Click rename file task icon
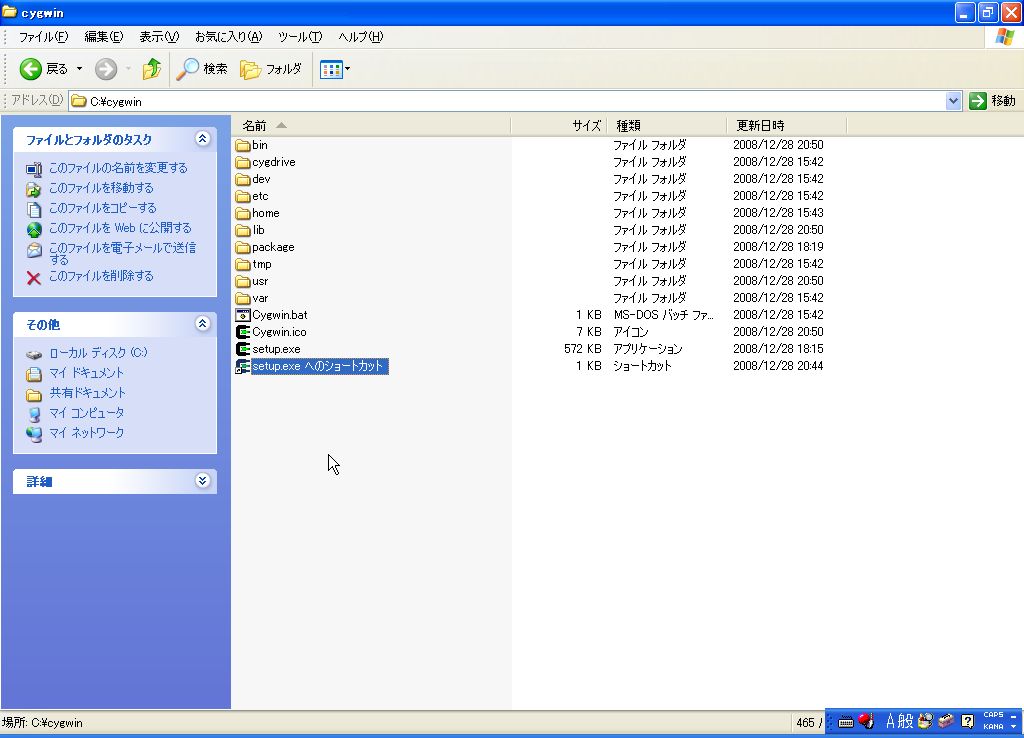The width and height of the screenshot is (1024, 738). click(34, 169)
